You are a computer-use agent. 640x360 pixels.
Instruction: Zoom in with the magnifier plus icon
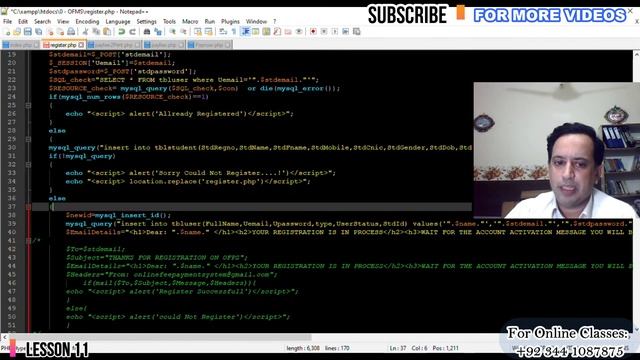(x=173, y=31)
